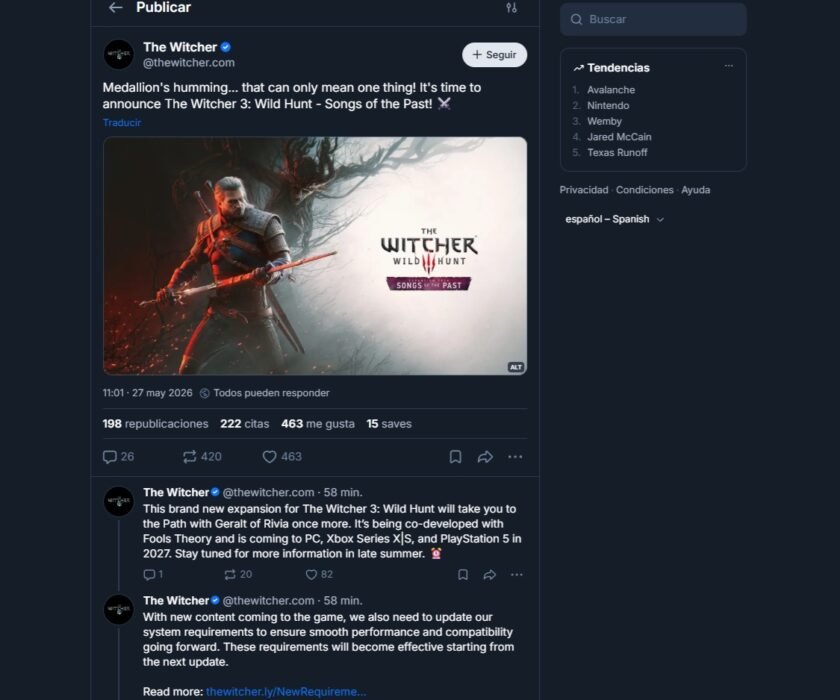The height and width of the screenshot is (700, 840).
Task: Open the Tendencias panel three-dot menu
Action: 729,66
